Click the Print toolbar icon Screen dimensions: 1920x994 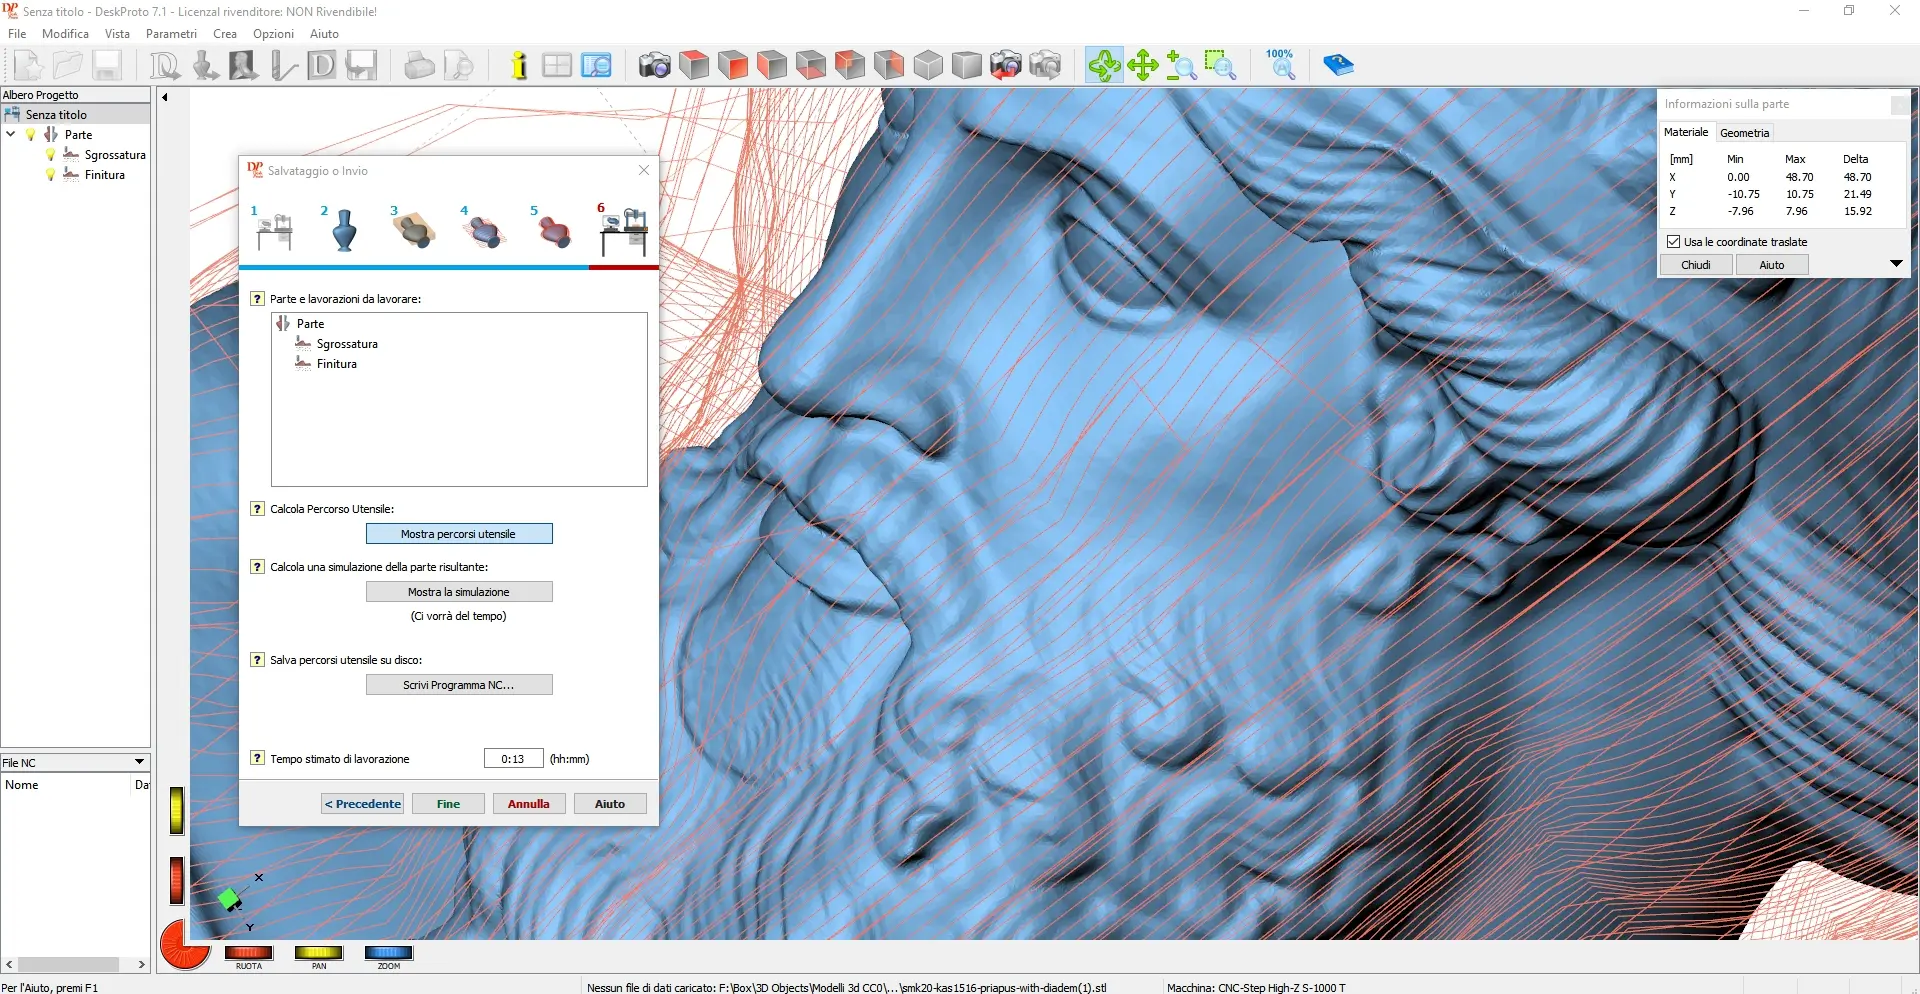coord(419,66)
